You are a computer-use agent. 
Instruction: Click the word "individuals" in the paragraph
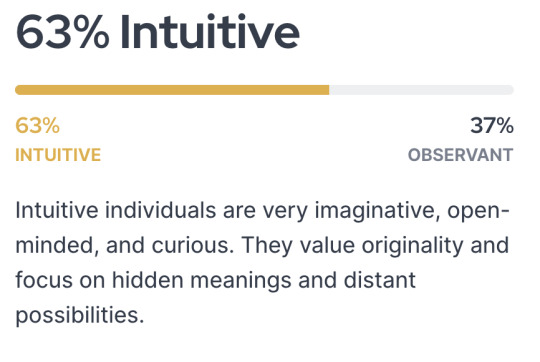click(x=160, y=210)
